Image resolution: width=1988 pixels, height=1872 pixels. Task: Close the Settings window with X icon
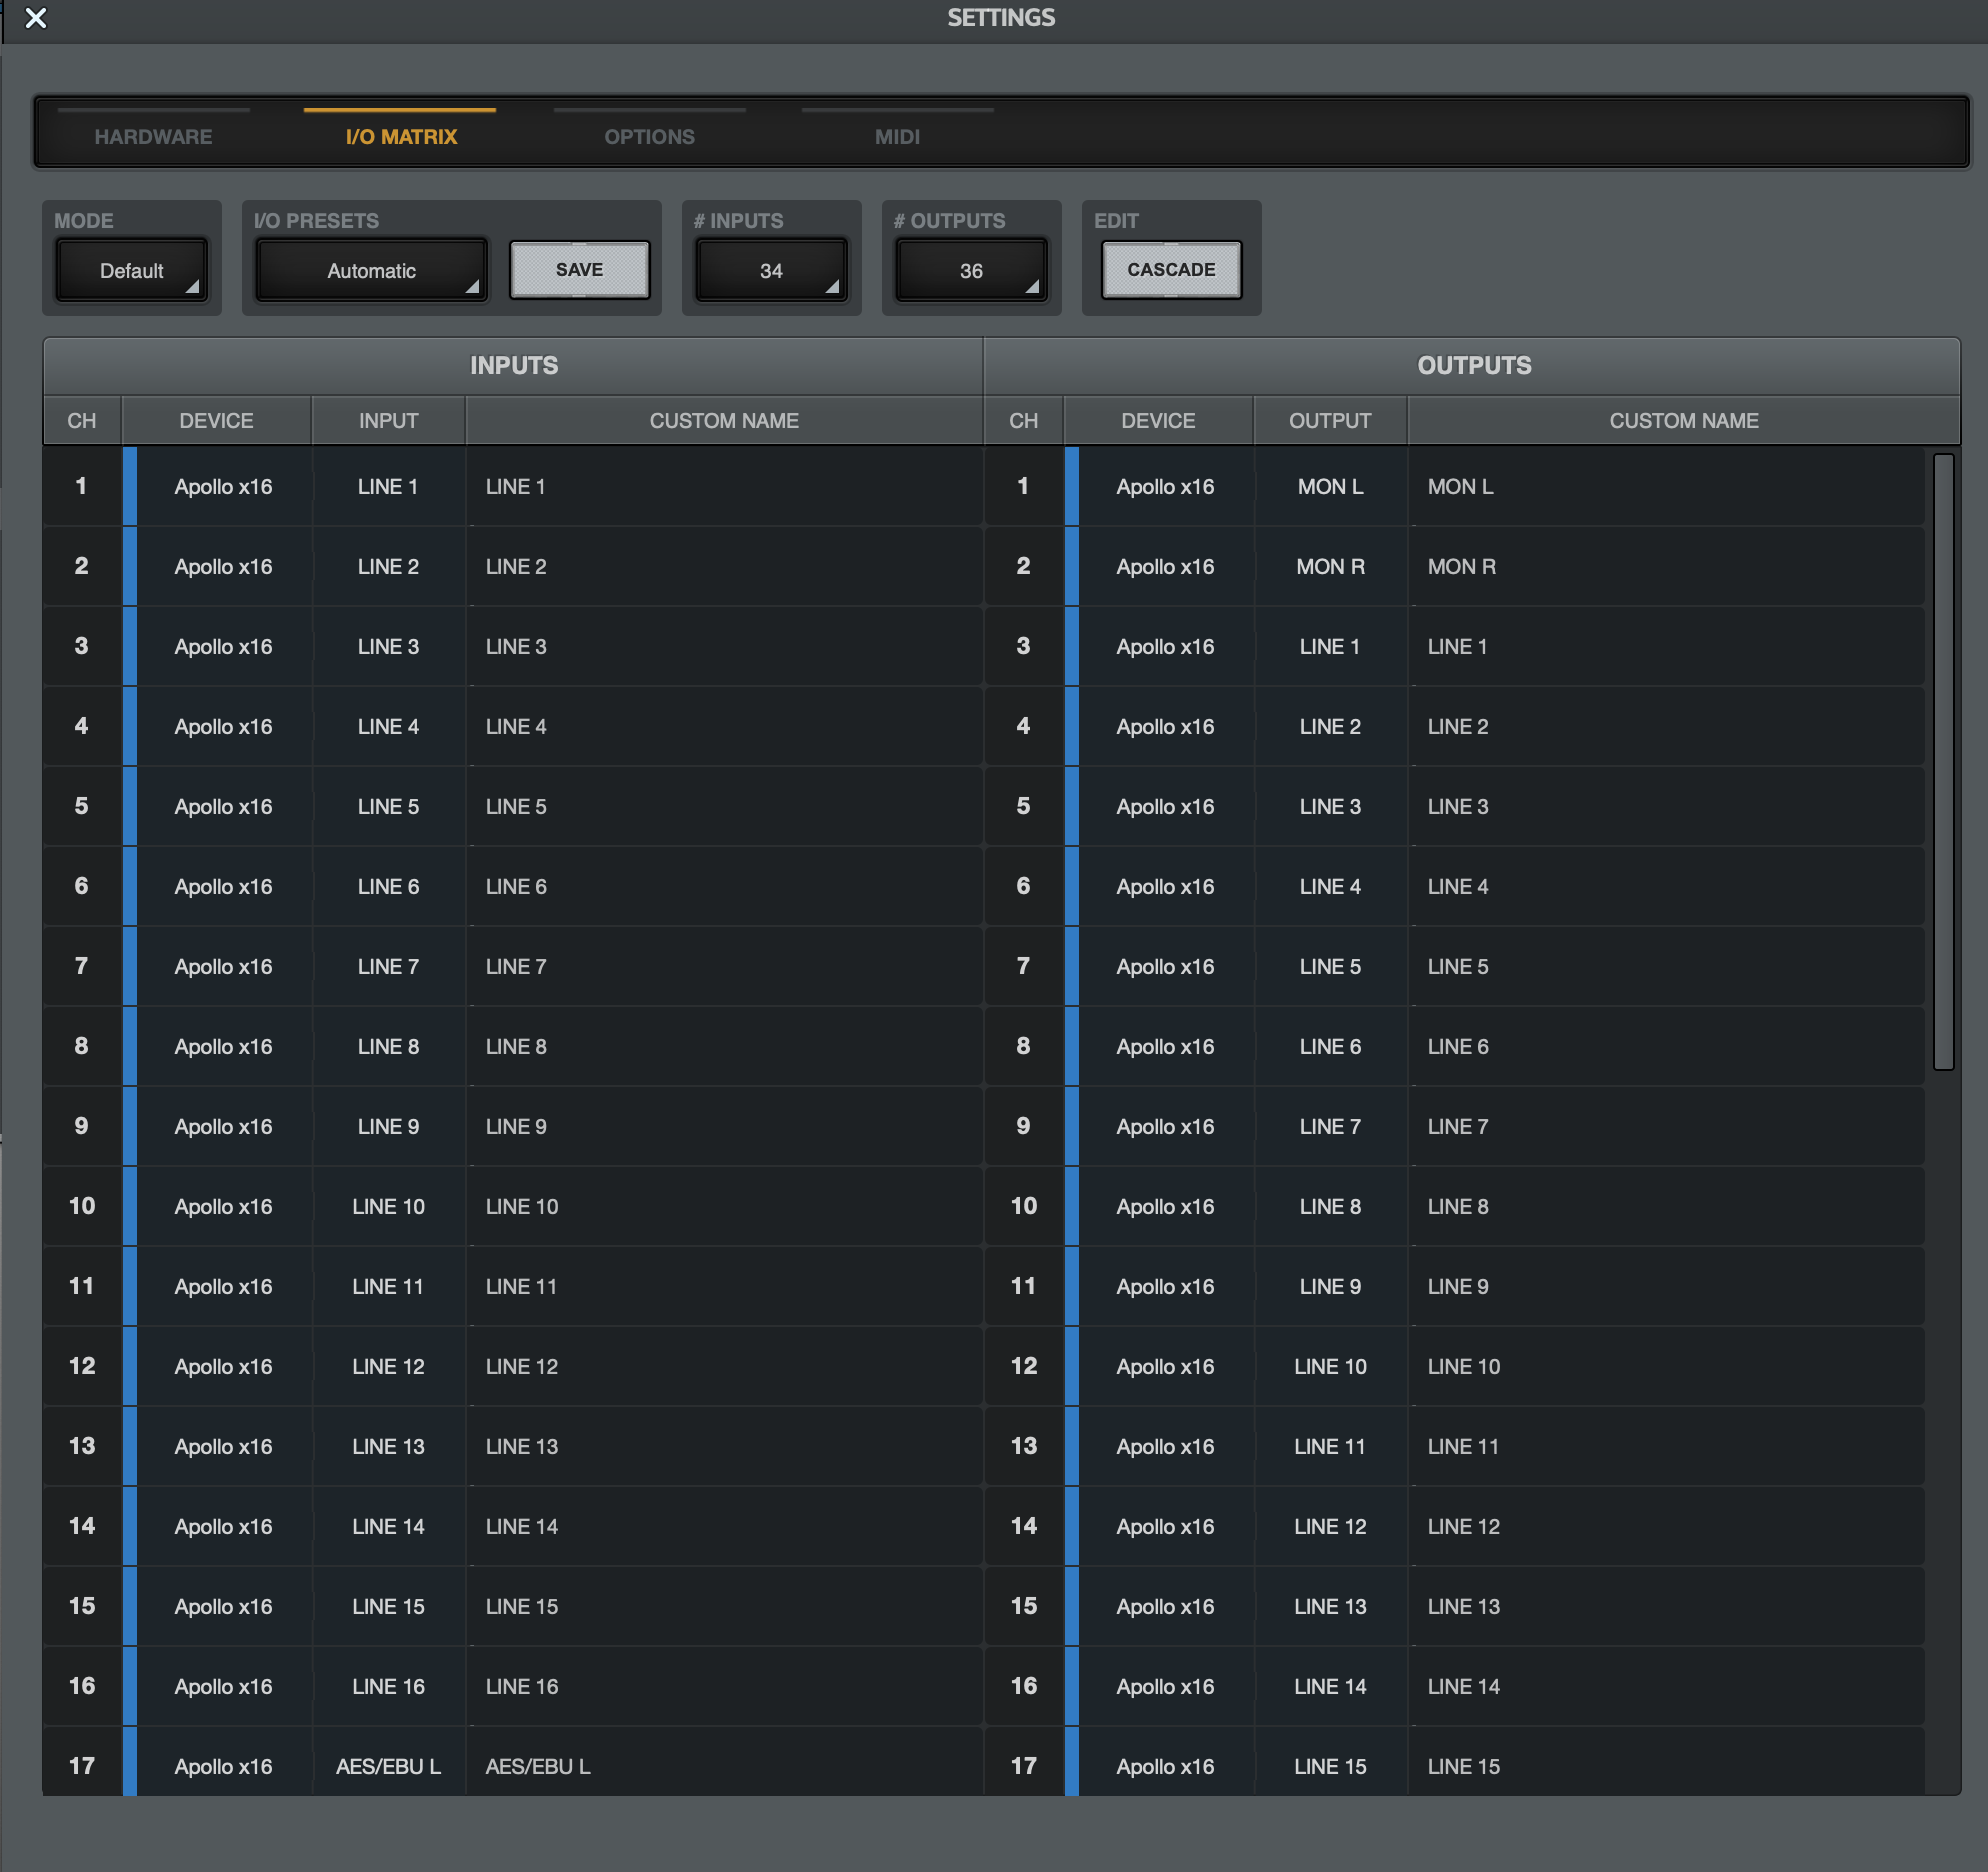36,18
